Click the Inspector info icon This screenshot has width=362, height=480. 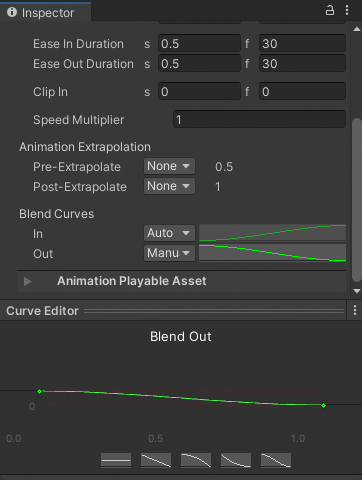pyautogui.click(x=12, y=12)
